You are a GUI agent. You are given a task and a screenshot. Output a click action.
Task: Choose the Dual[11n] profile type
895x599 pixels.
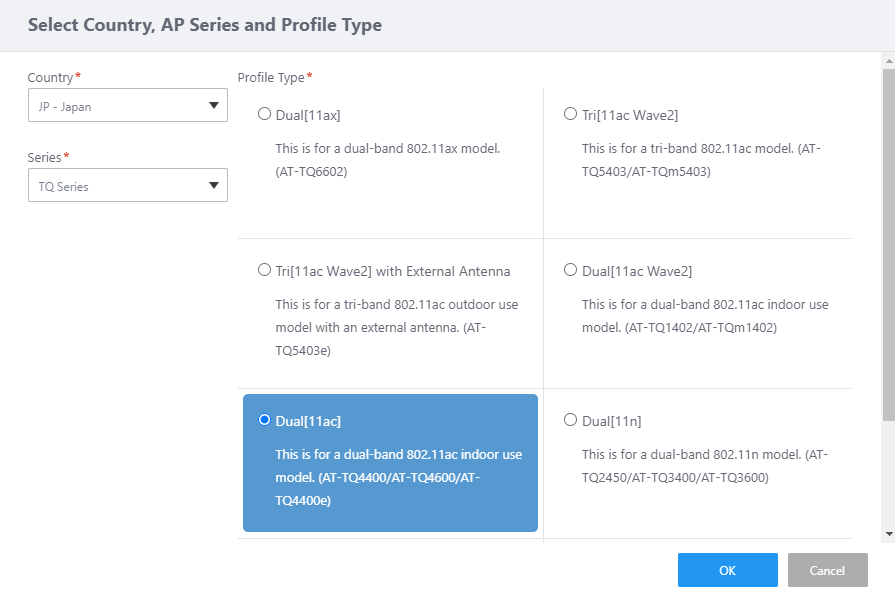point(570,420)
